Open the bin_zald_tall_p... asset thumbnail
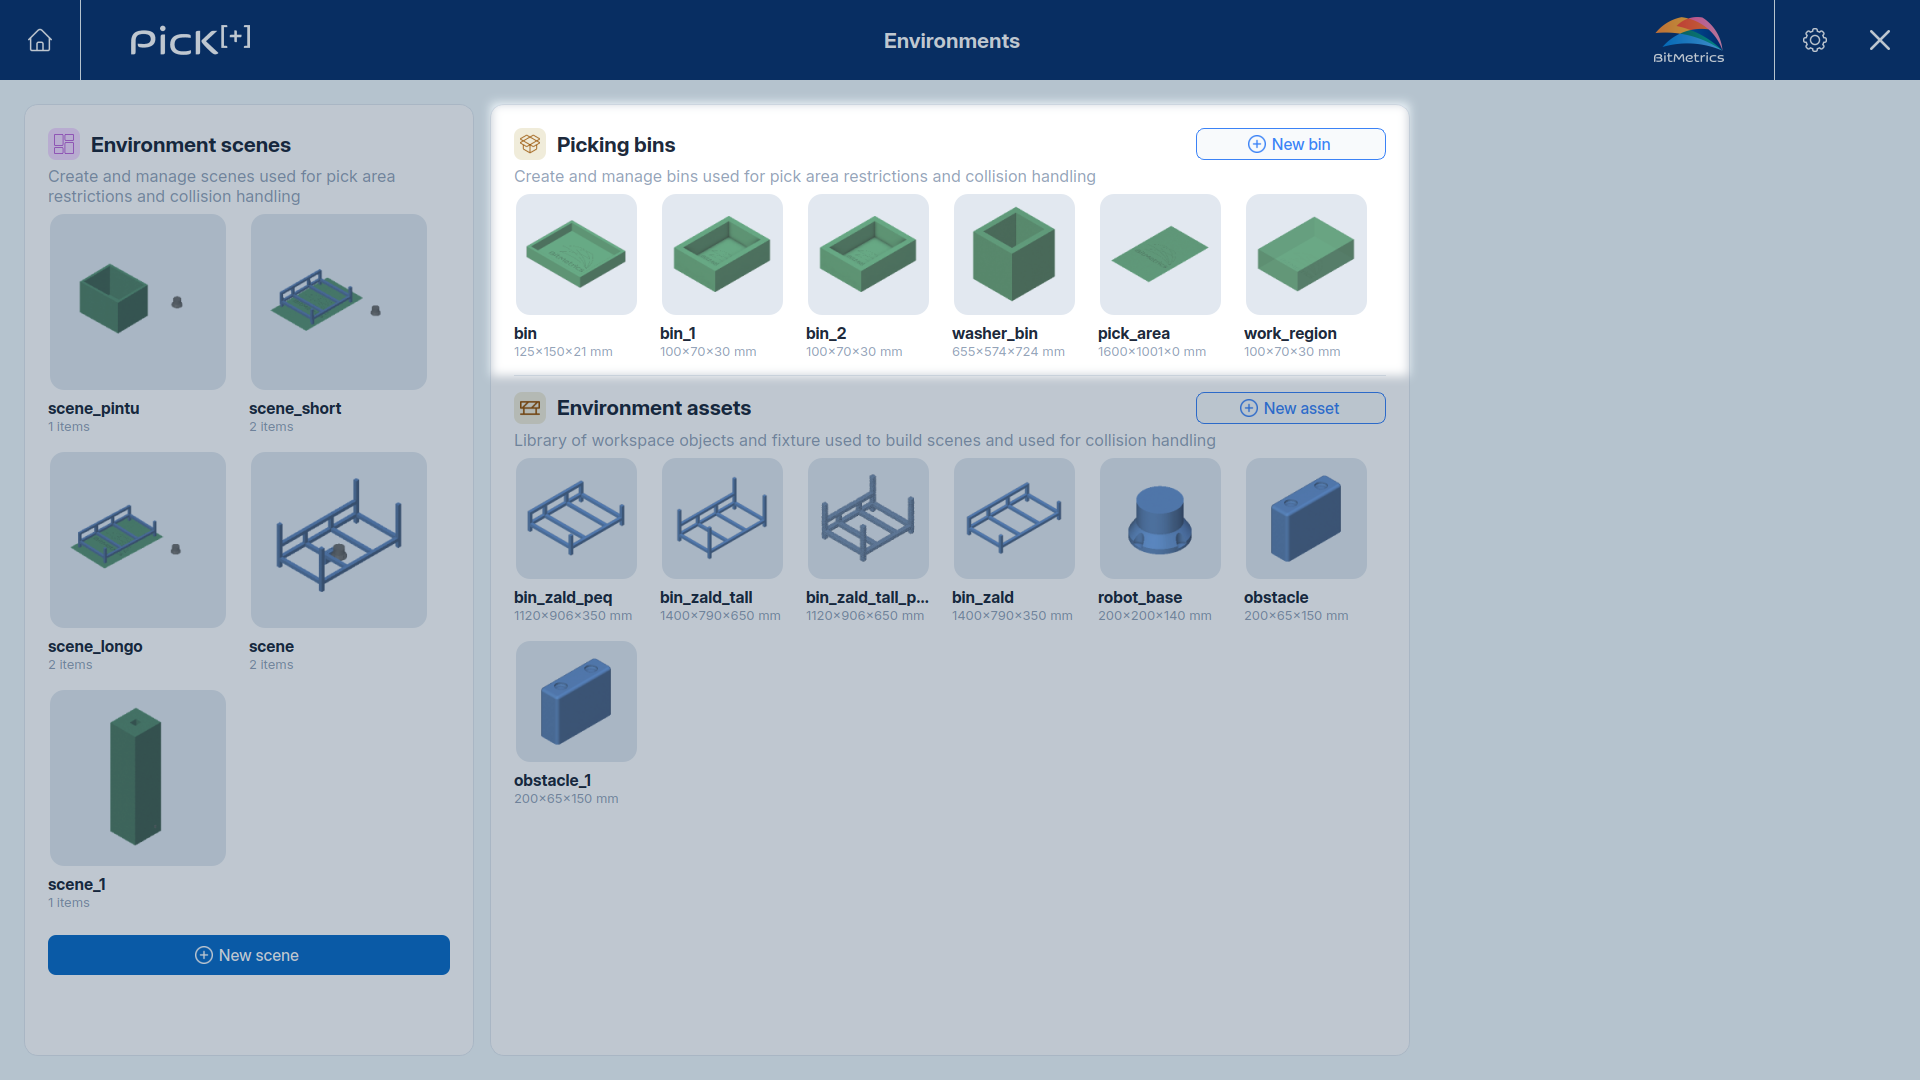 868,519
